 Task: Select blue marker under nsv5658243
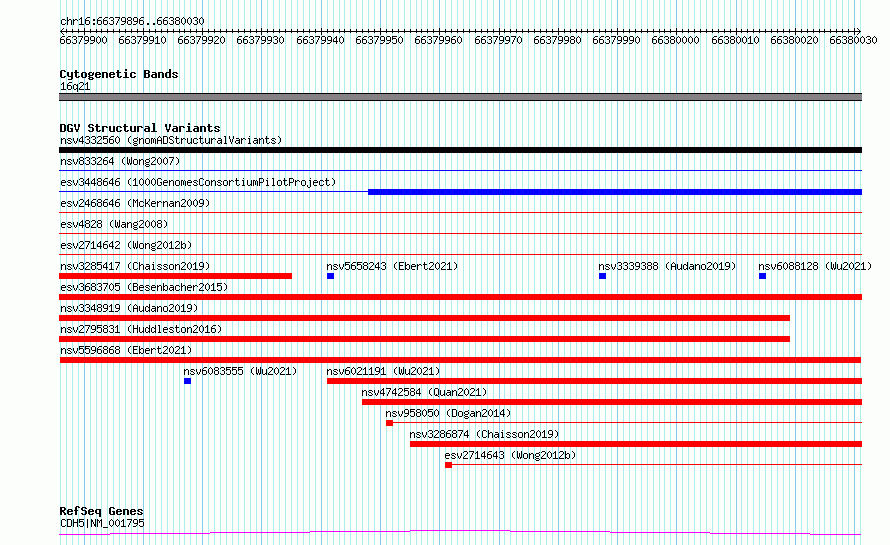330,276
